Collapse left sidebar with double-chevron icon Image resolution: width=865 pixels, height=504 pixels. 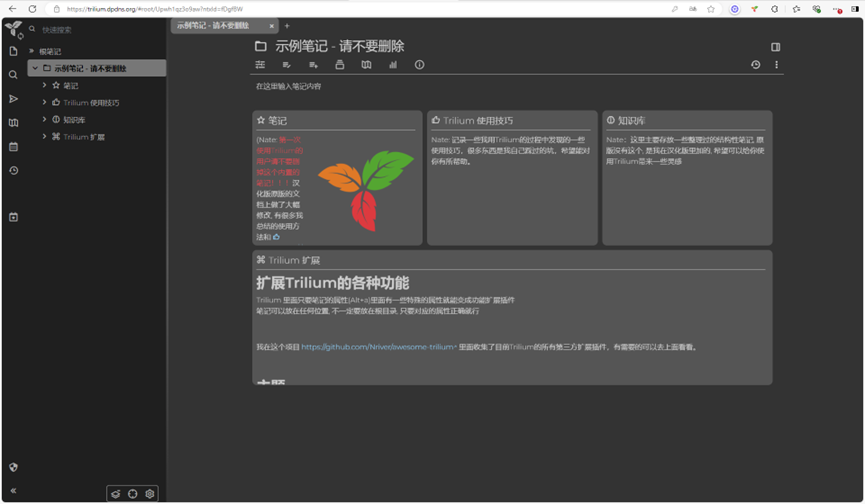pyautogui.click(x=13, y=491)
